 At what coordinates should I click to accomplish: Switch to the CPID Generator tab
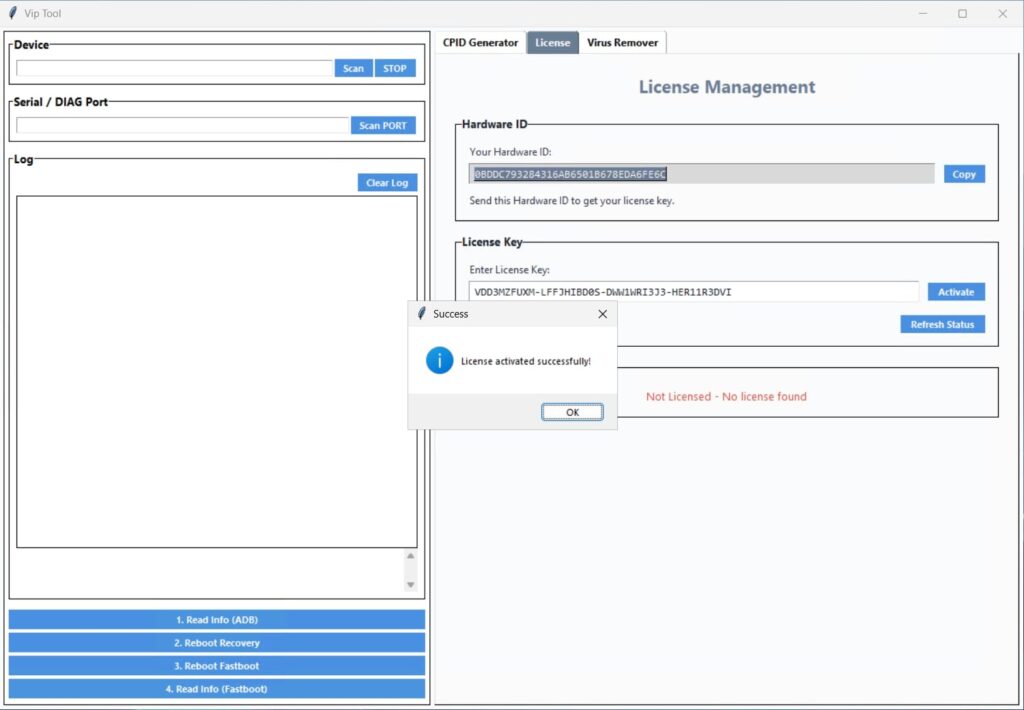coord(480,43)
